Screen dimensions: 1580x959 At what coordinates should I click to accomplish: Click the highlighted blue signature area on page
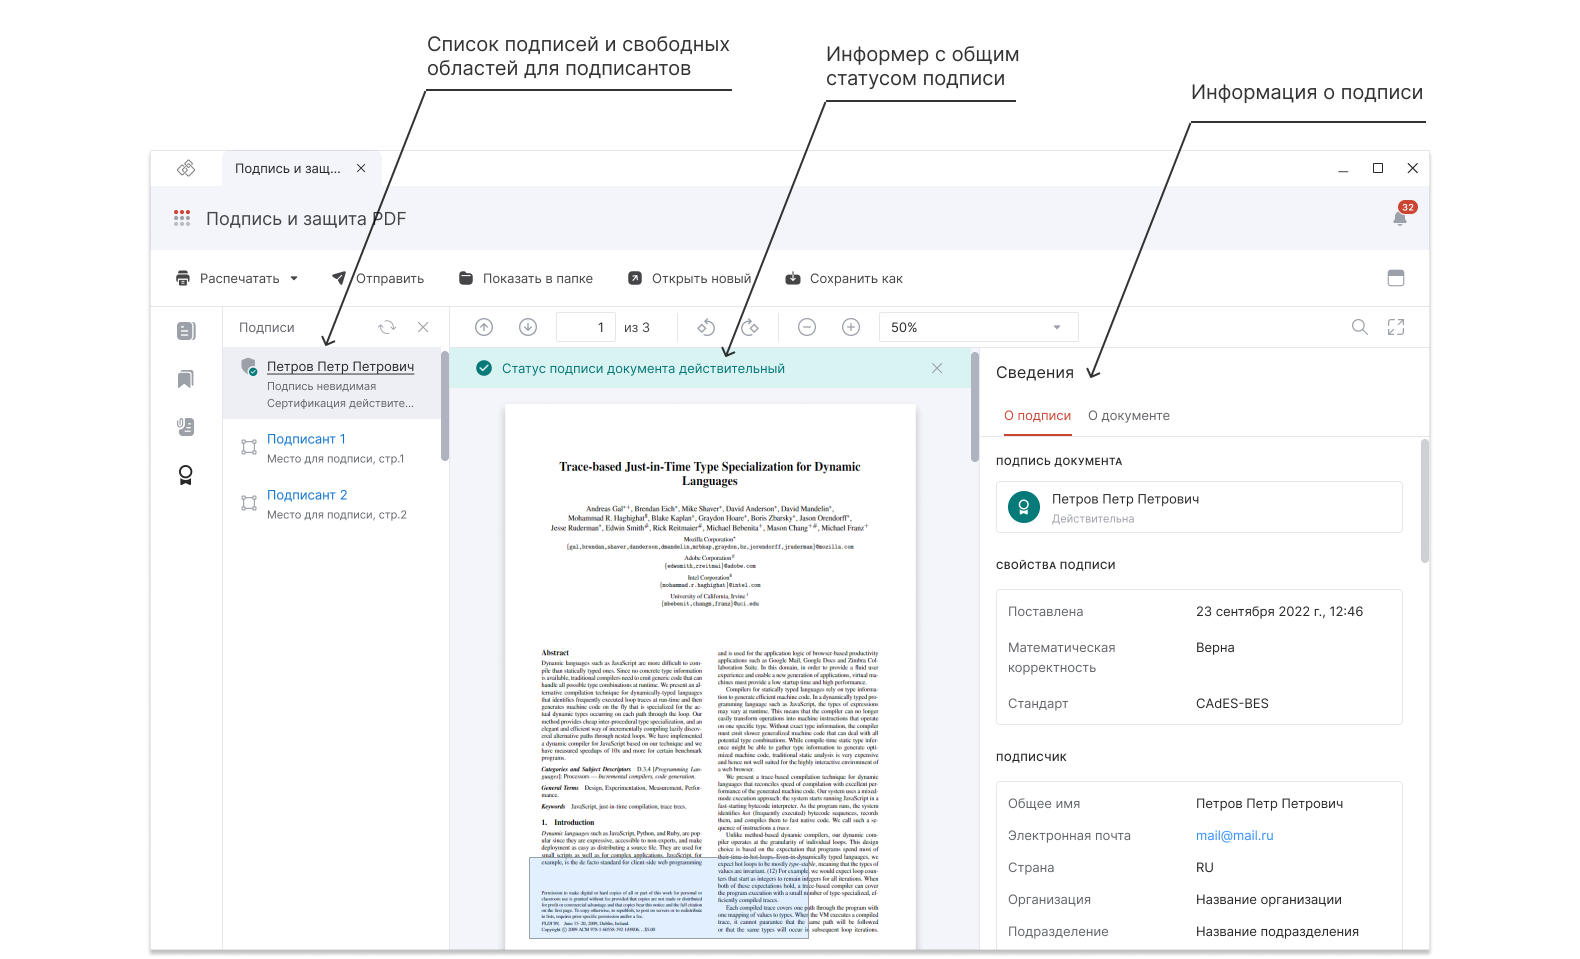(x=668, y=898)
